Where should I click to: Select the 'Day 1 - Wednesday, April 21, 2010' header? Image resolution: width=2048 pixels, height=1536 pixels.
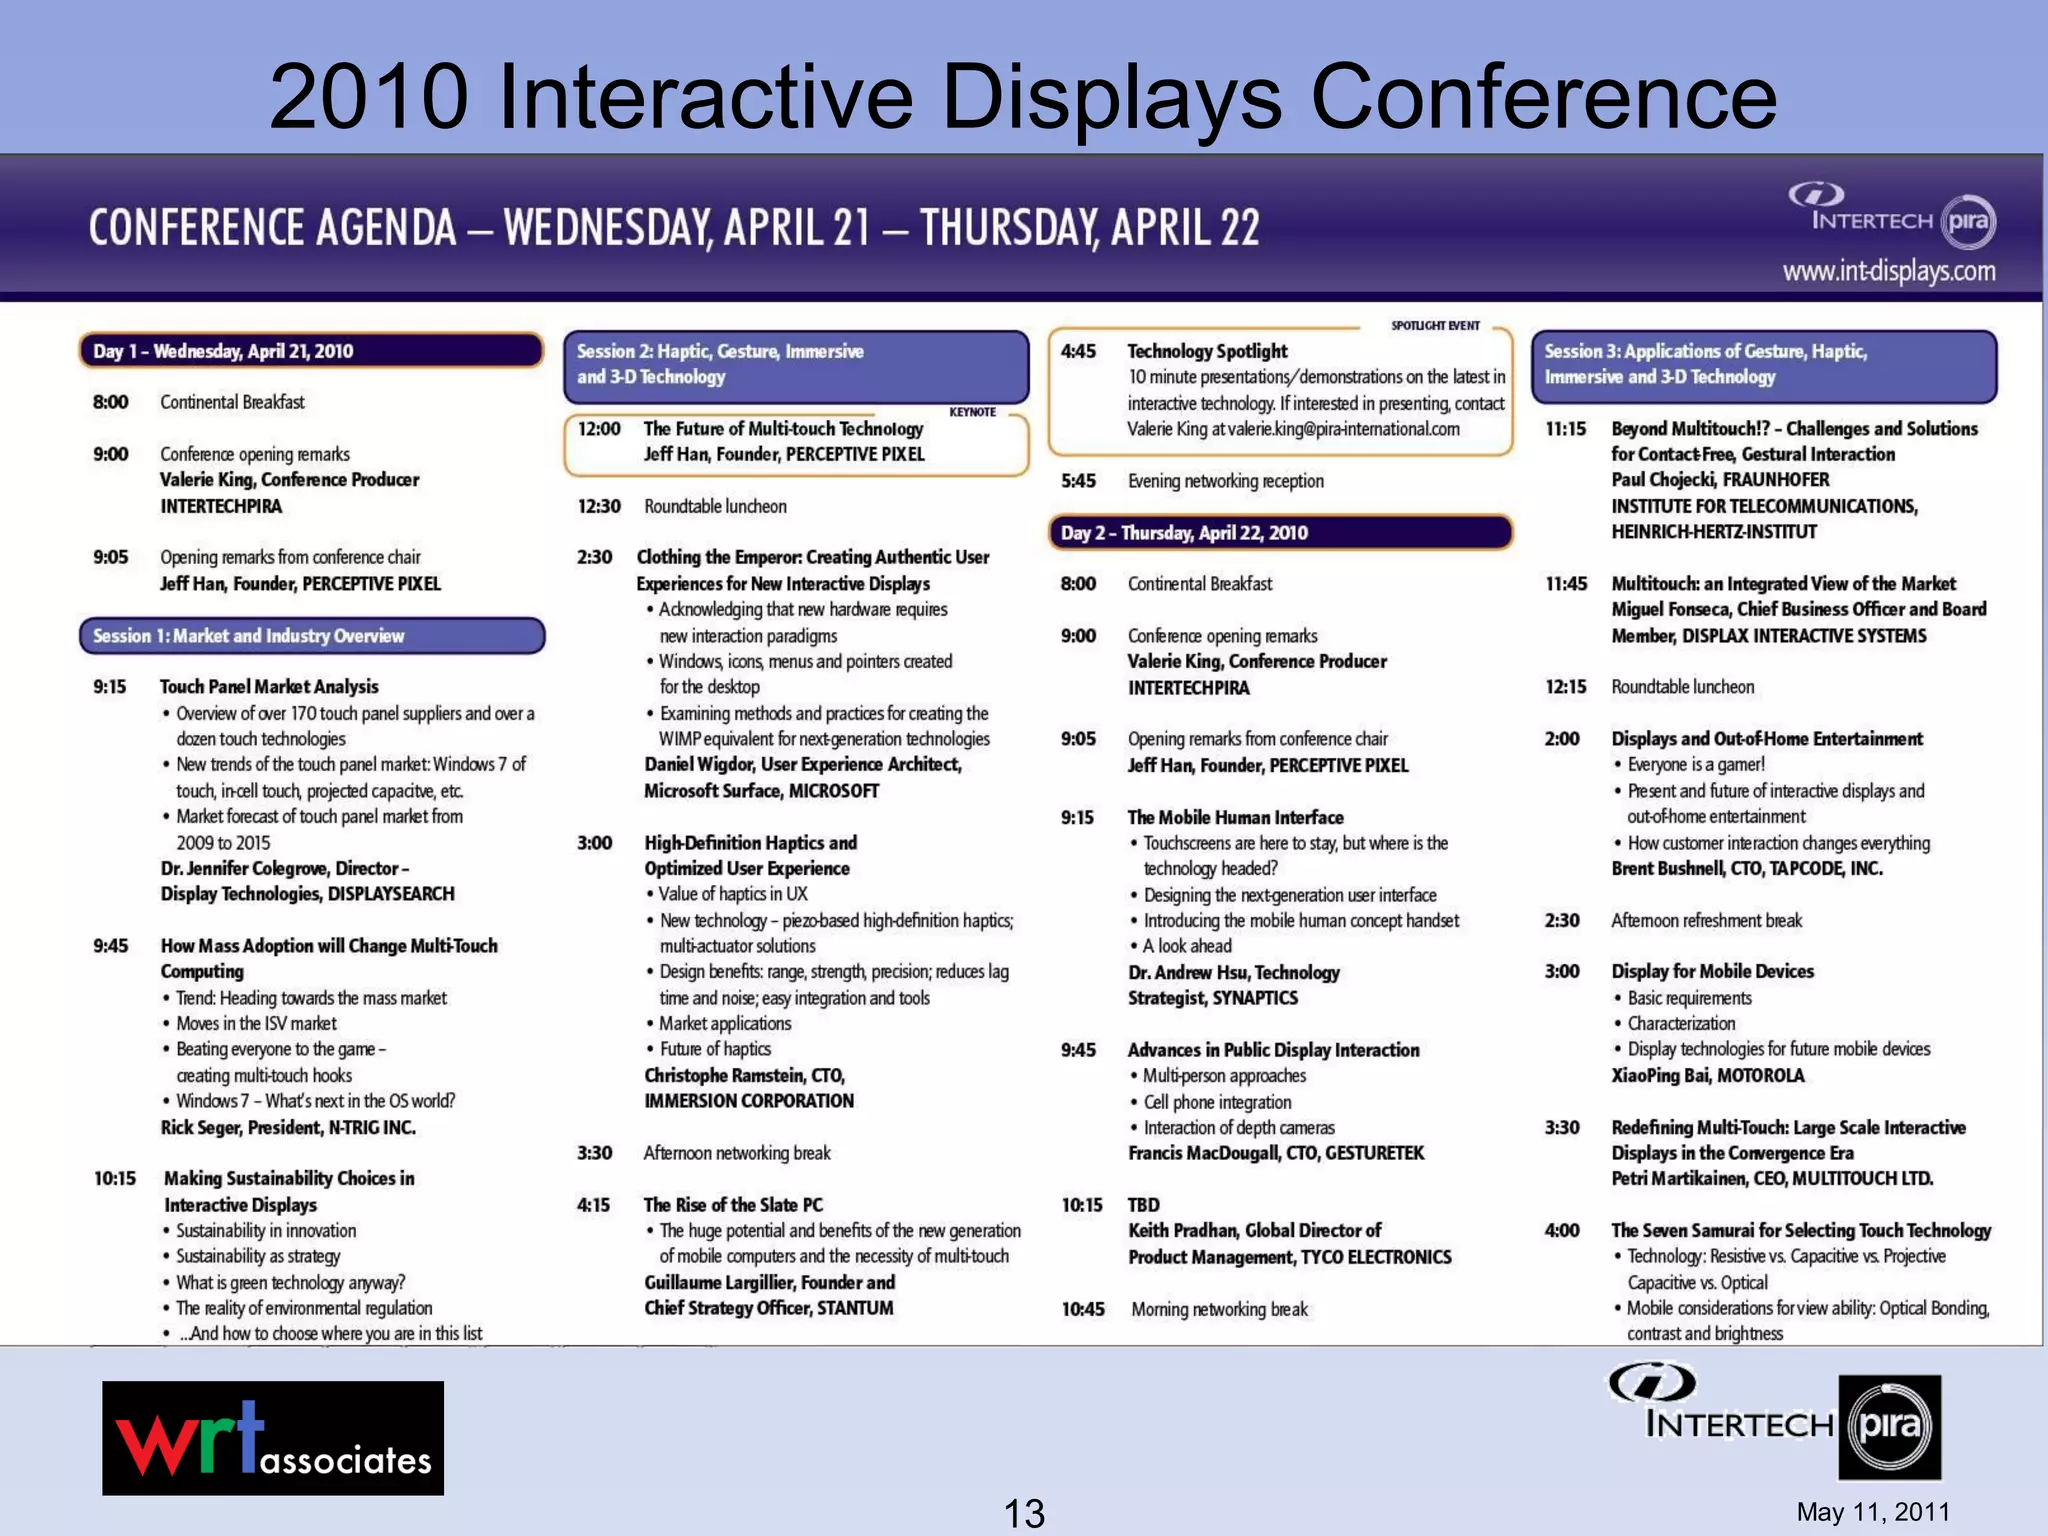click(x=311, y=351)
